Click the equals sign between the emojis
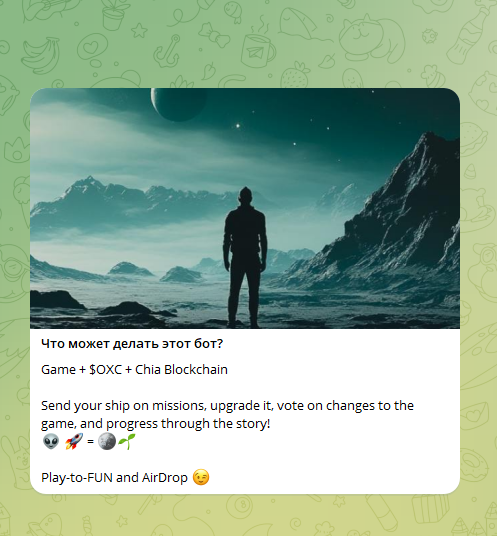Viewport: 497px width, 536px height. click(x=90, y=441)
